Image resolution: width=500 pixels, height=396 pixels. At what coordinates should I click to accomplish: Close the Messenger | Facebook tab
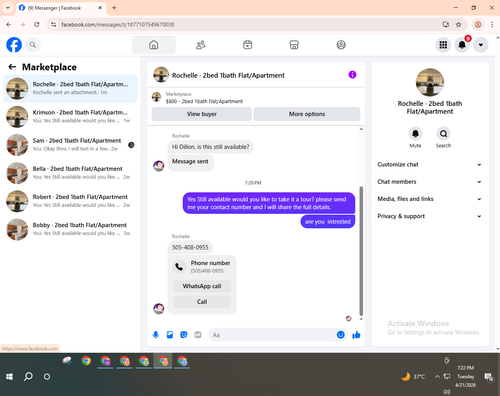tap(100, 8)
